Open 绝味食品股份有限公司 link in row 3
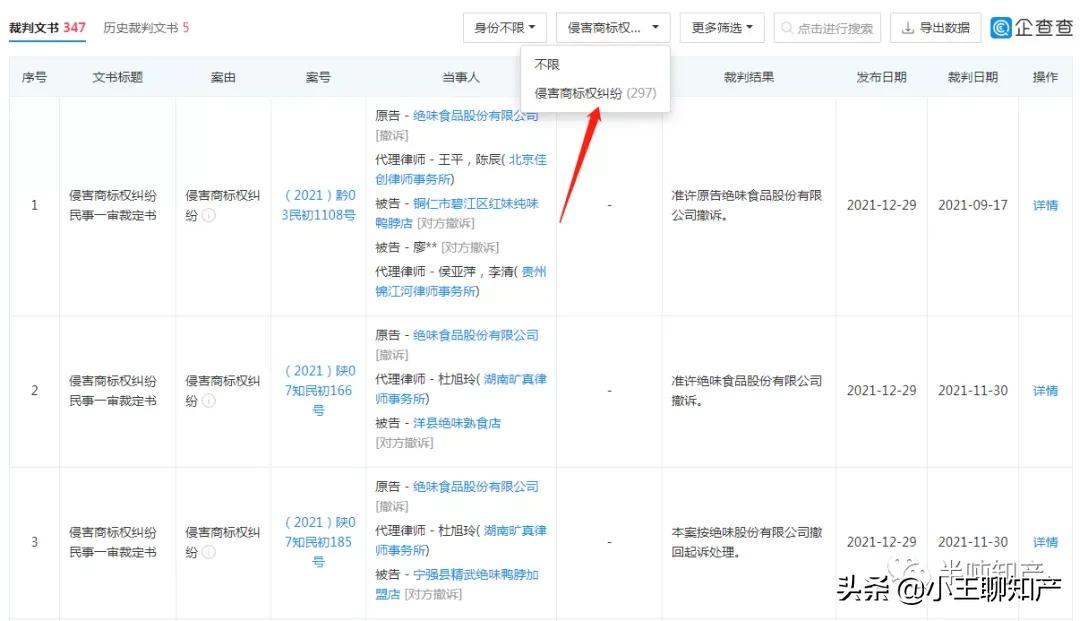Screen dimensions: 1080x621 click(x=476, y=487)
